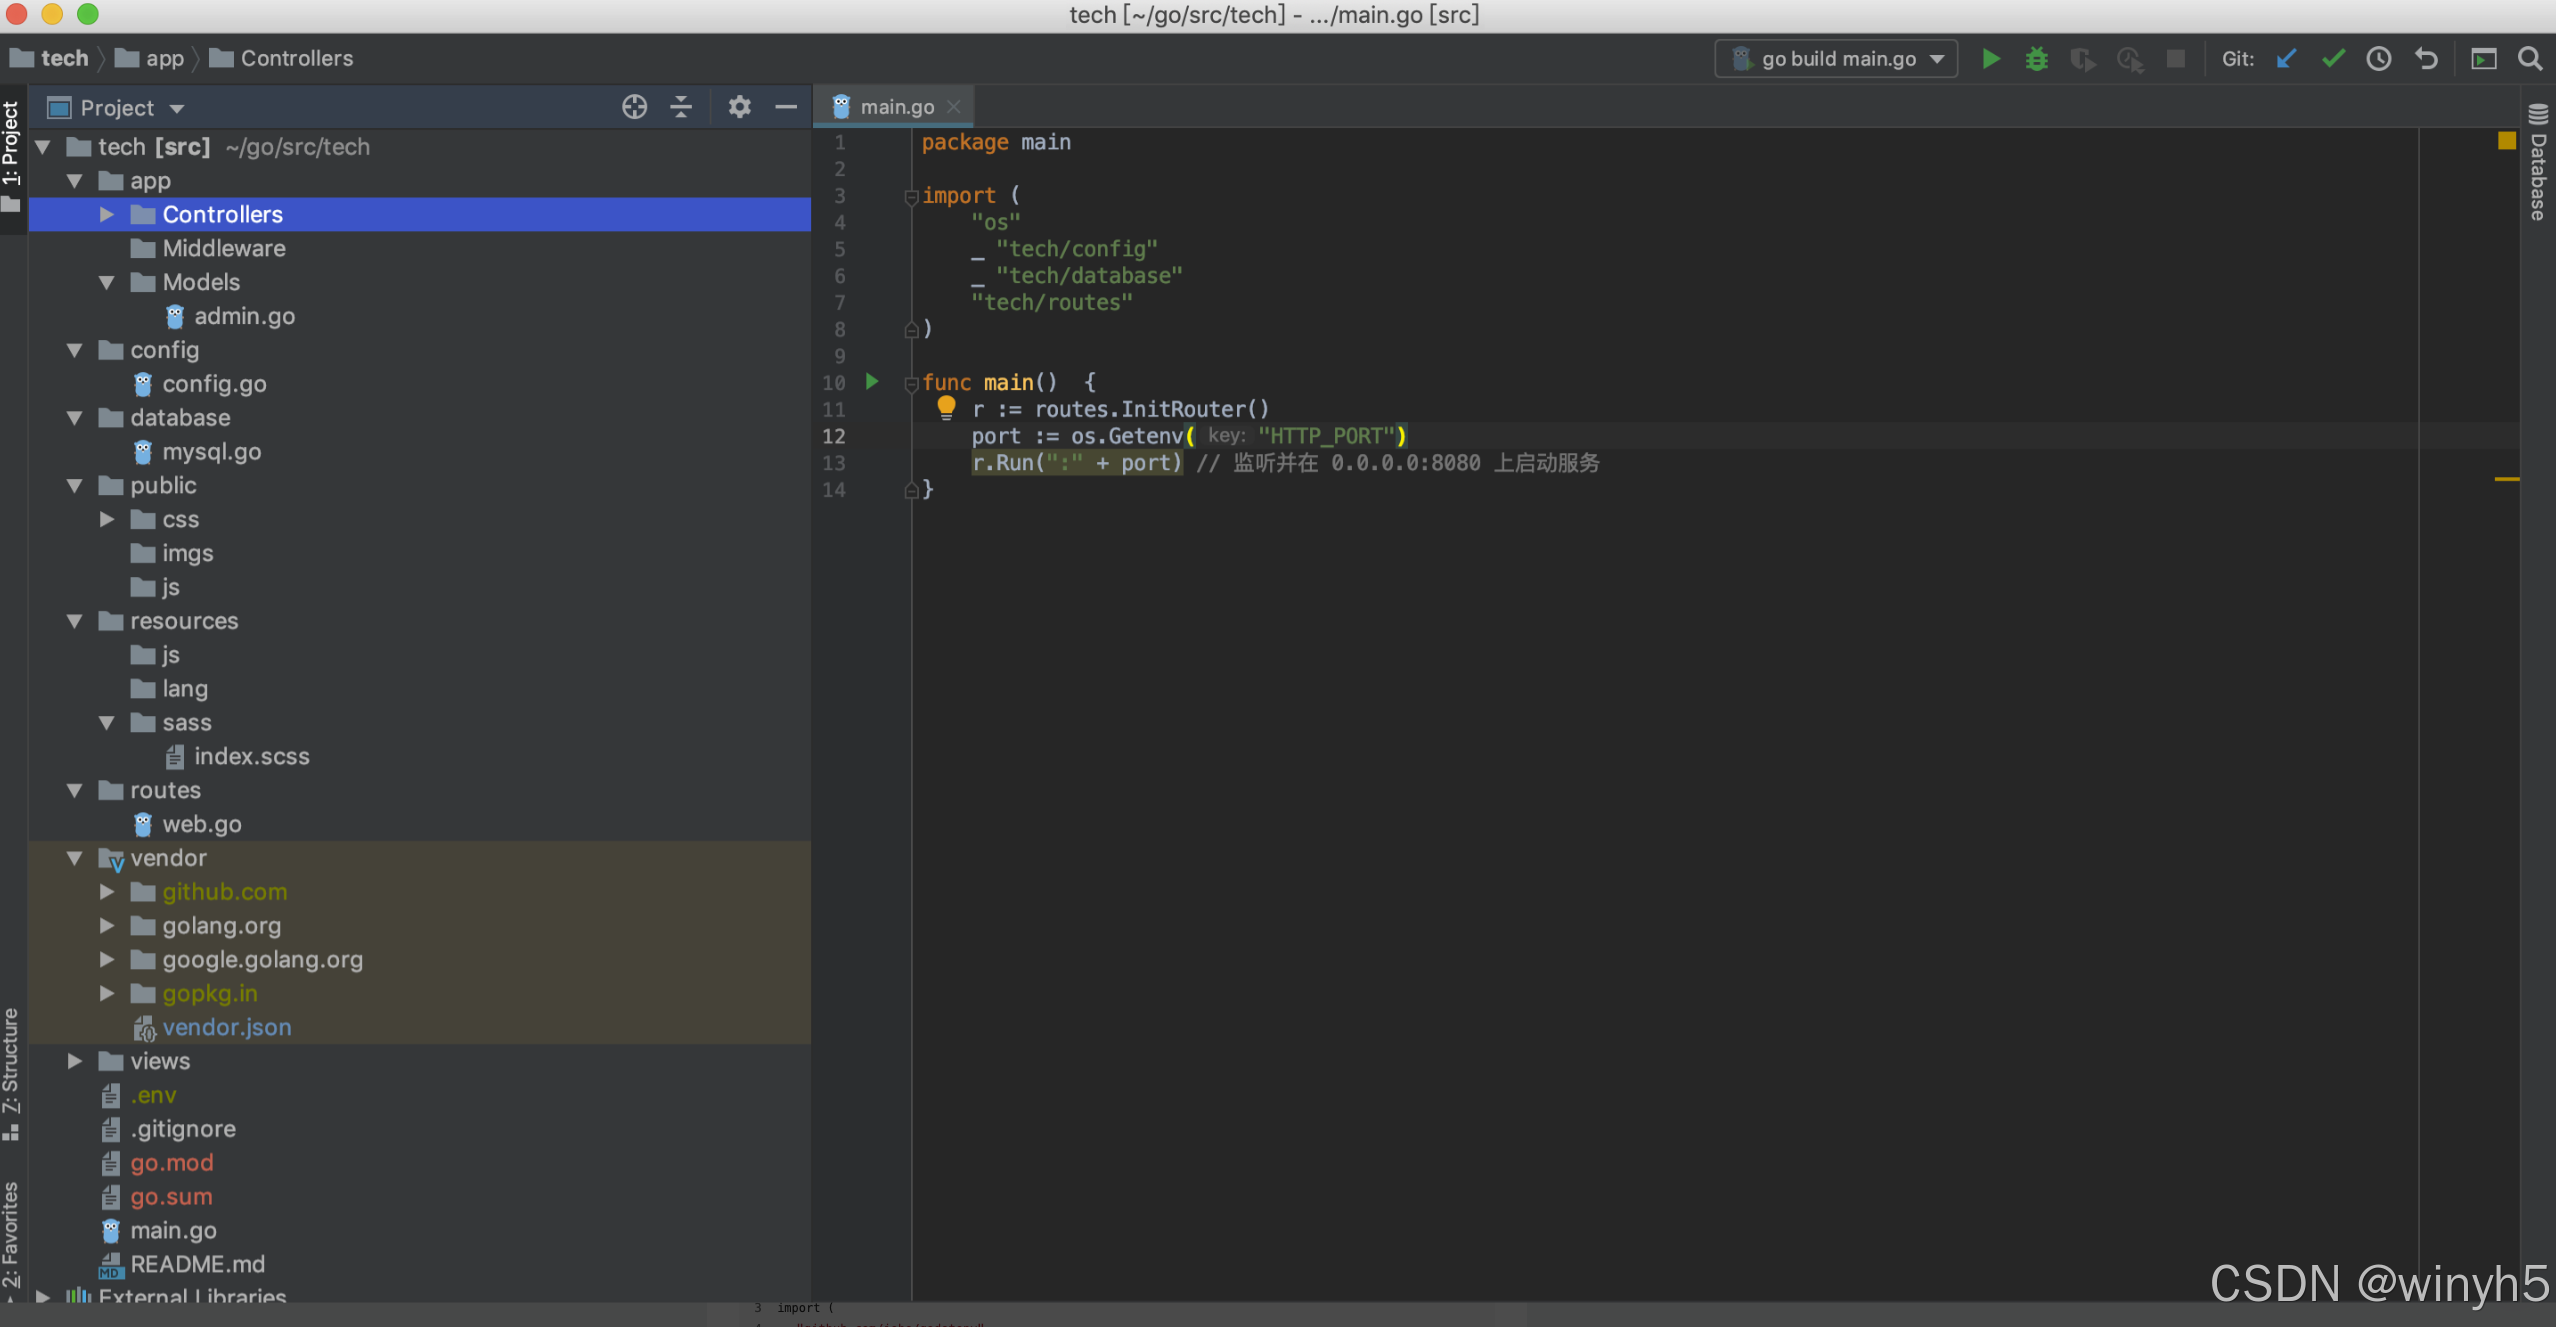Revert changes with rollback arrow

[x=2426, y=59]
